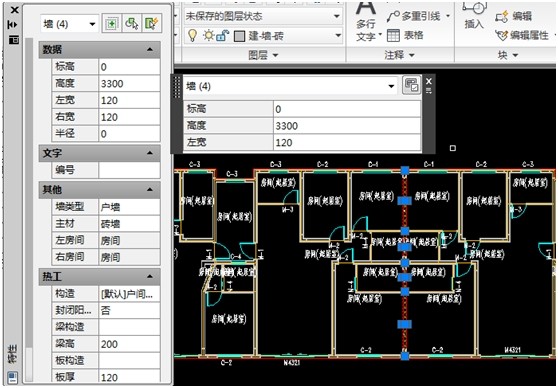Screen dimensions: 558x388
Task: Click the 表格 table tool icon
Action: point(394,35)
